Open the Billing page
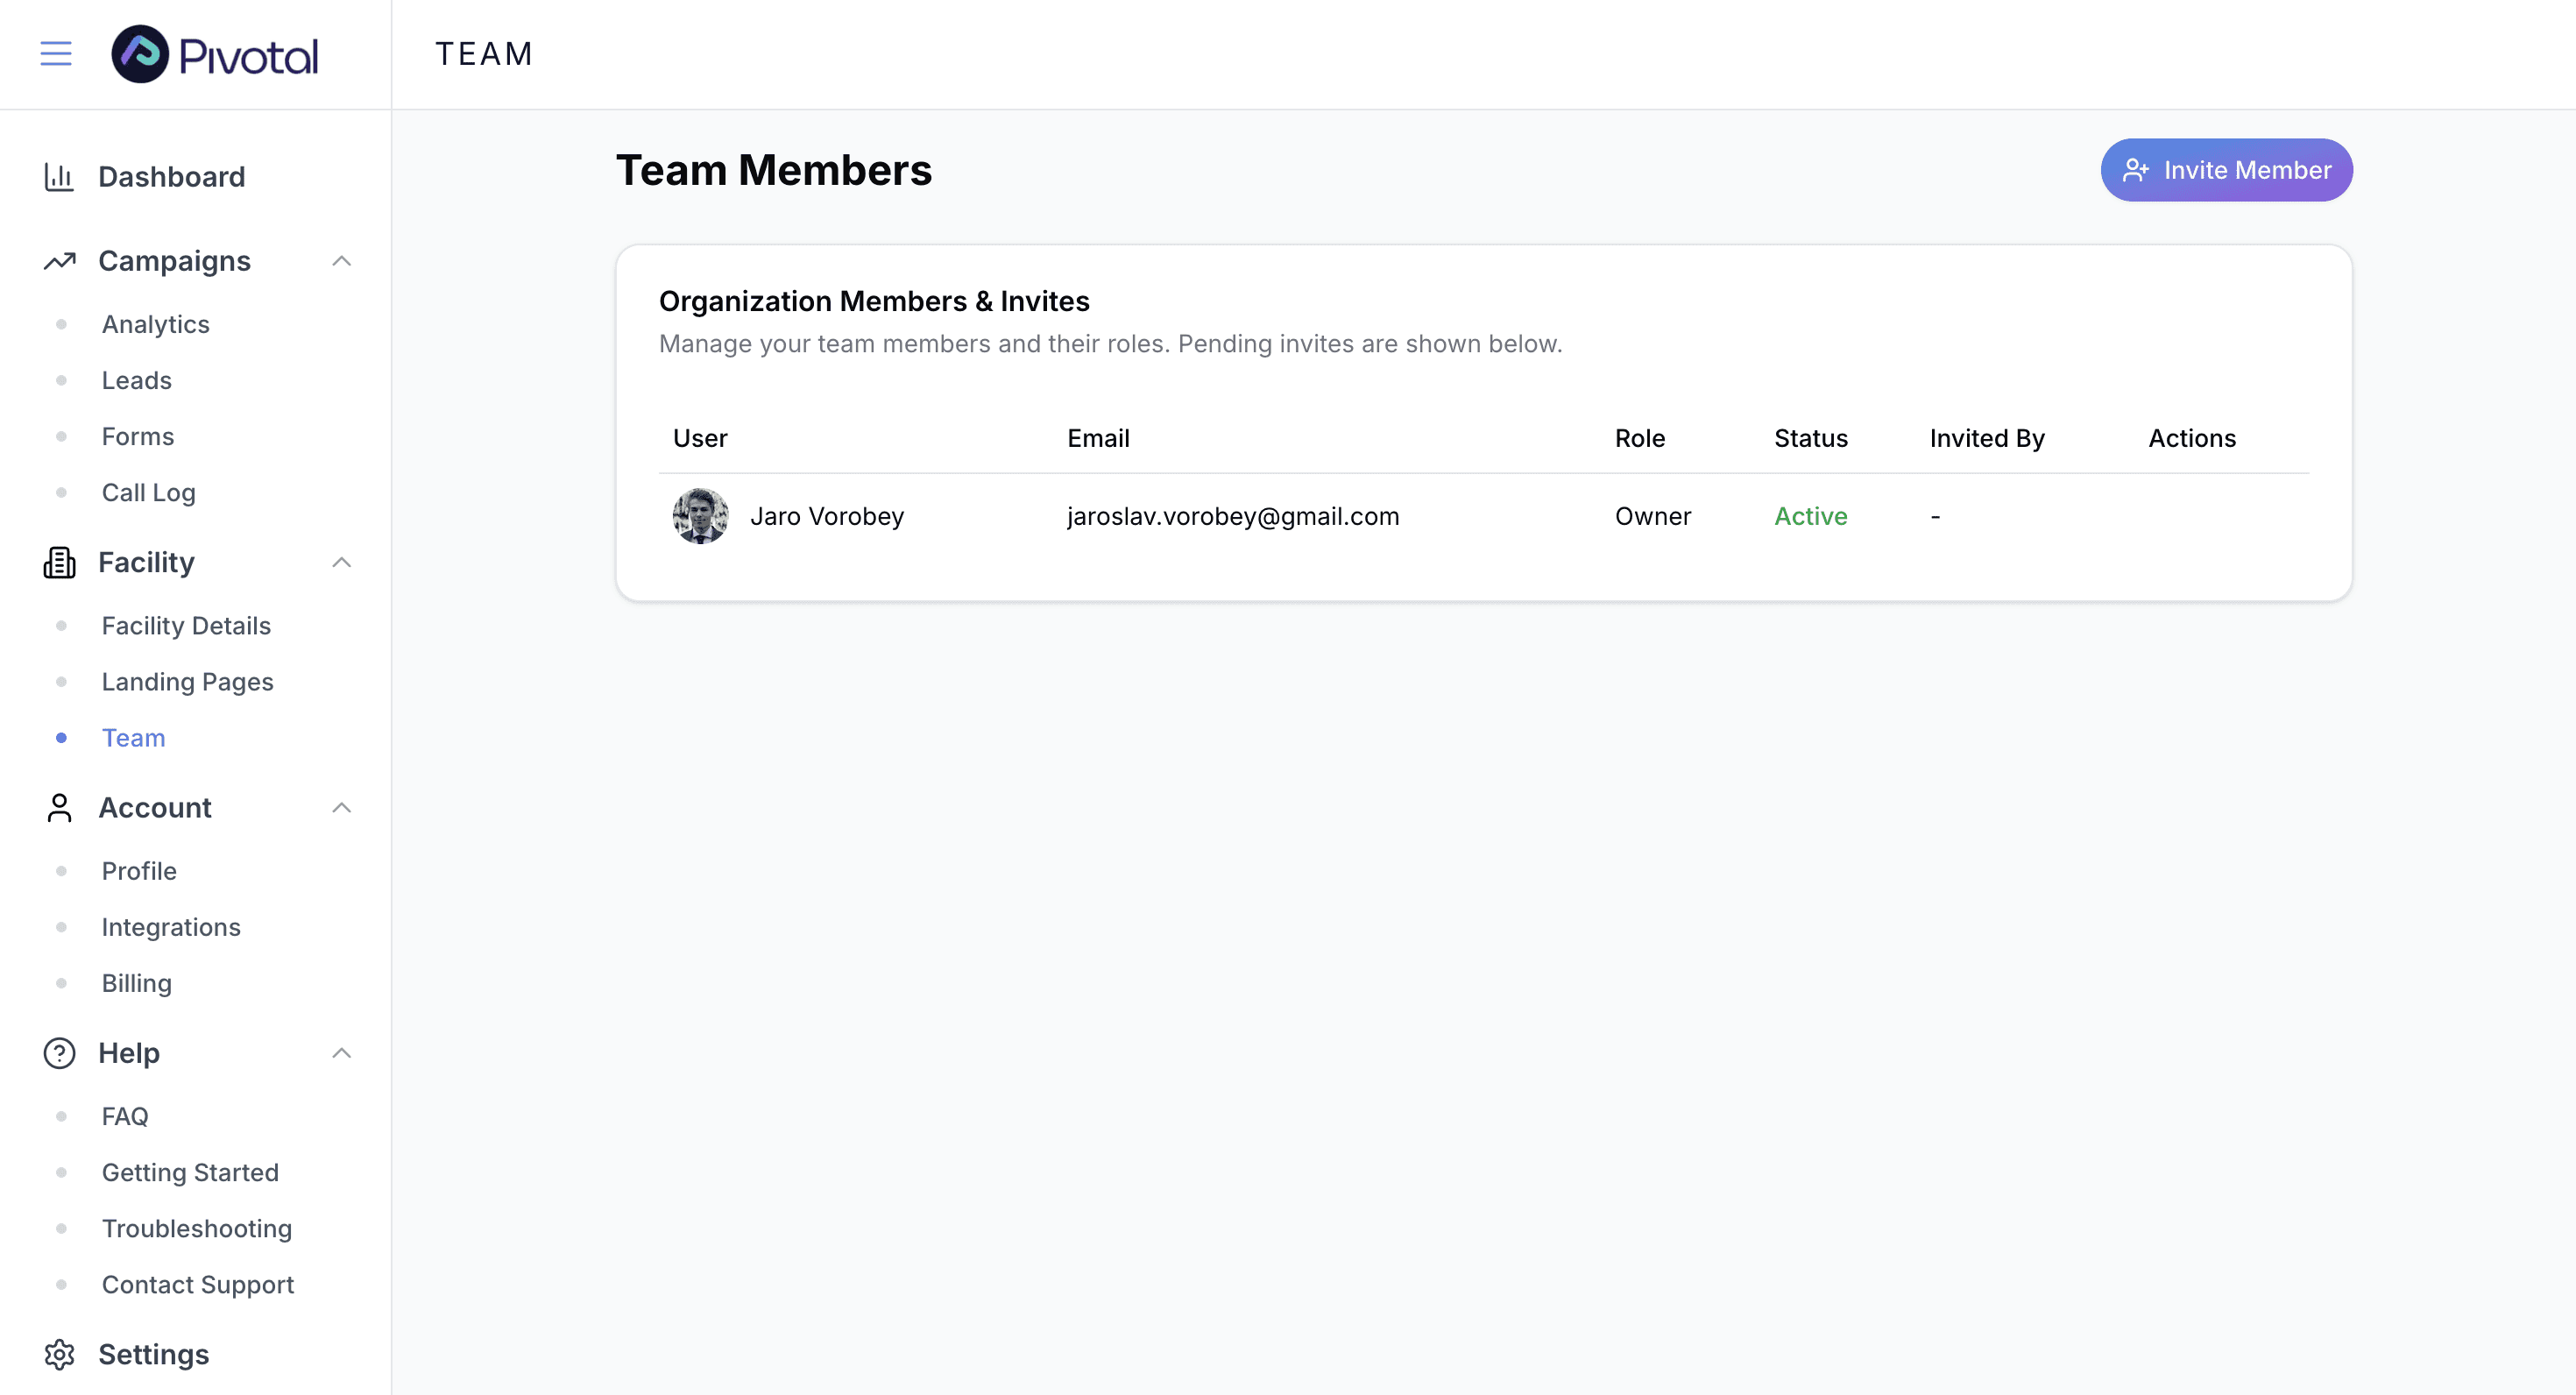Screen dimensions: 2576x1395 click(x=136, y=983)
